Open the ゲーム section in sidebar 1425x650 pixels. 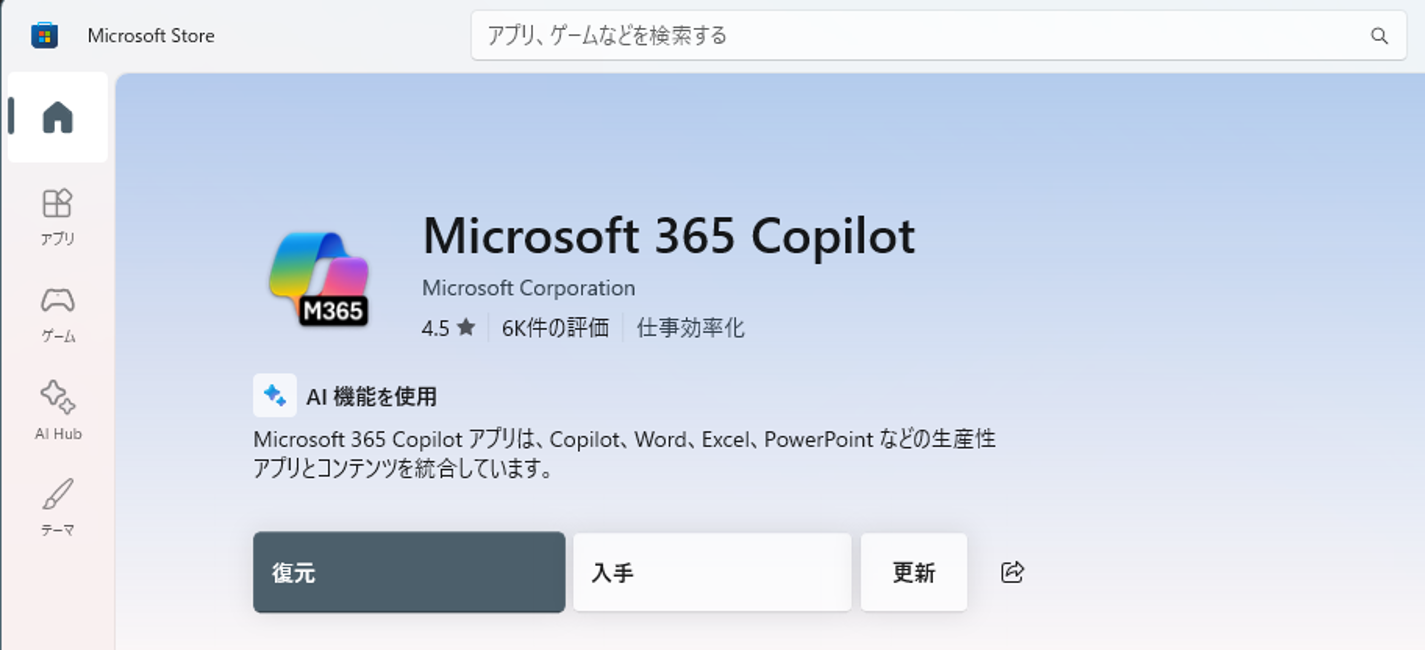[x=57, y=314]
